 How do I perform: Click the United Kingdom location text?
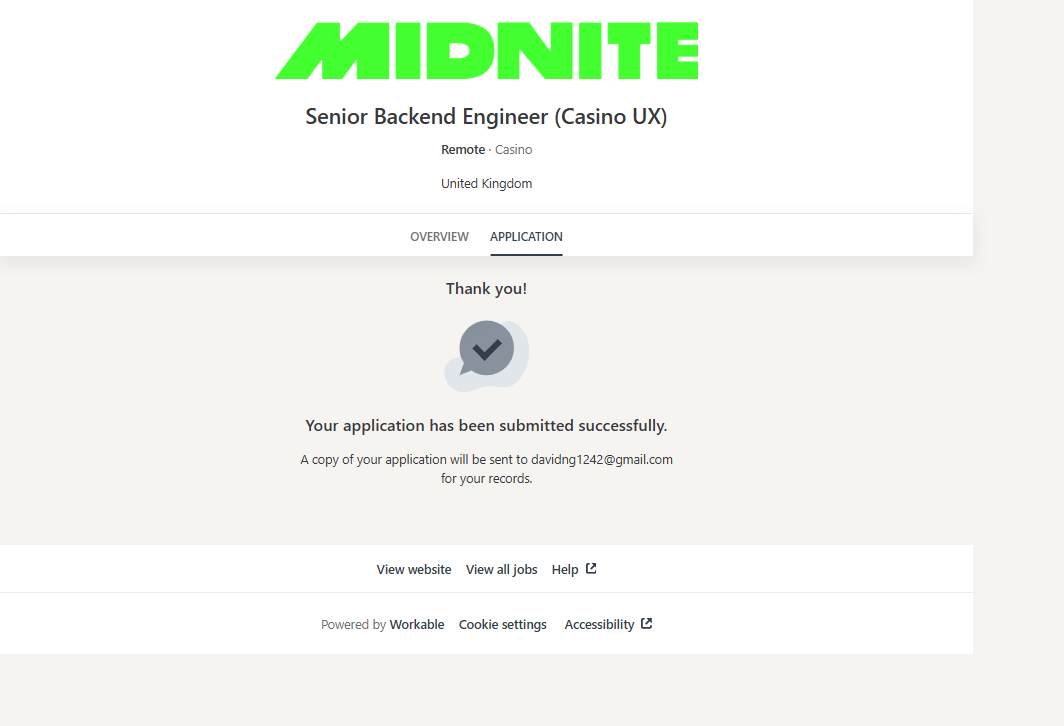(486, 184)
